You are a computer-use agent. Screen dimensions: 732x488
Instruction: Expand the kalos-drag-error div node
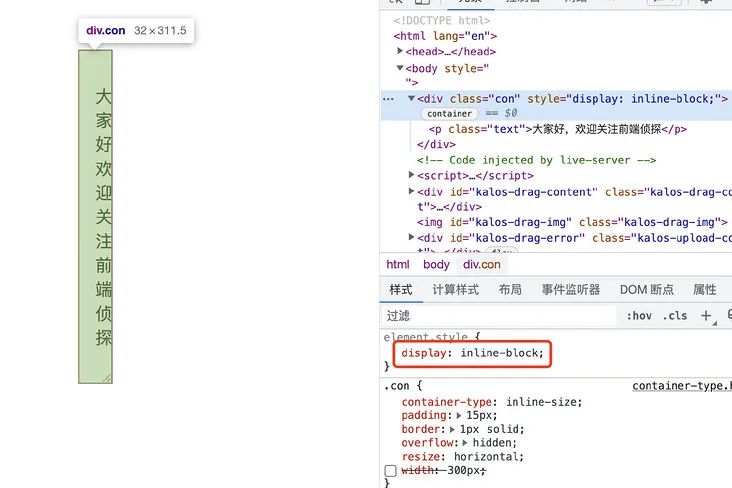[411, 237]
